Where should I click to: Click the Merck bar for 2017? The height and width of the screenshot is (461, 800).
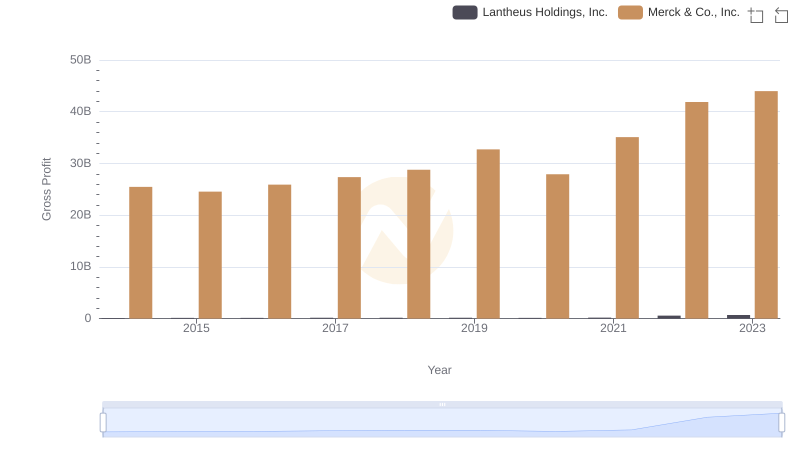349,248
